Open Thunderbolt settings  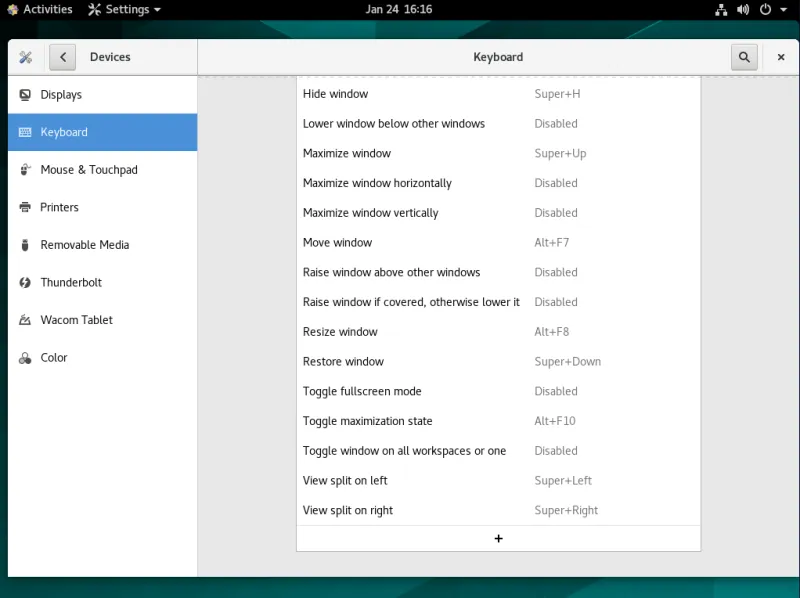pos(68,282)
